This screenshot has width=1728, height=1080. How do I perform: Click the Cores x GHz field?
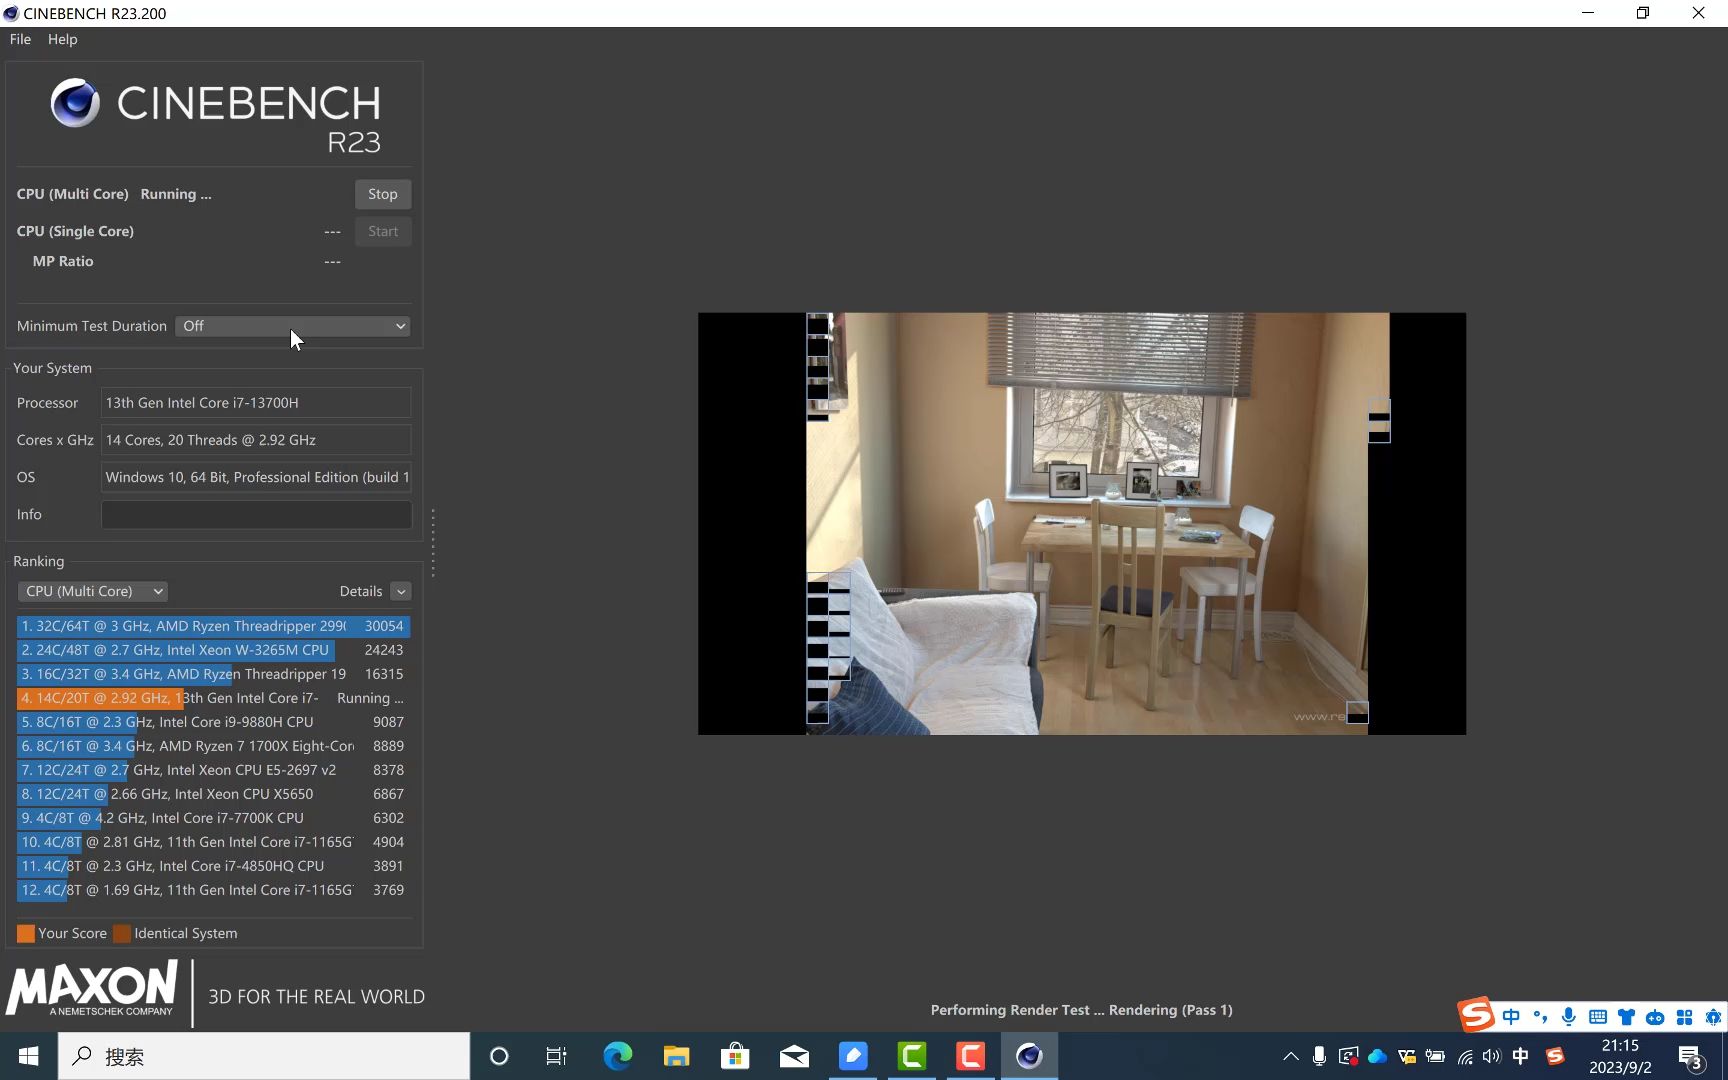click(x=256, y=440)
